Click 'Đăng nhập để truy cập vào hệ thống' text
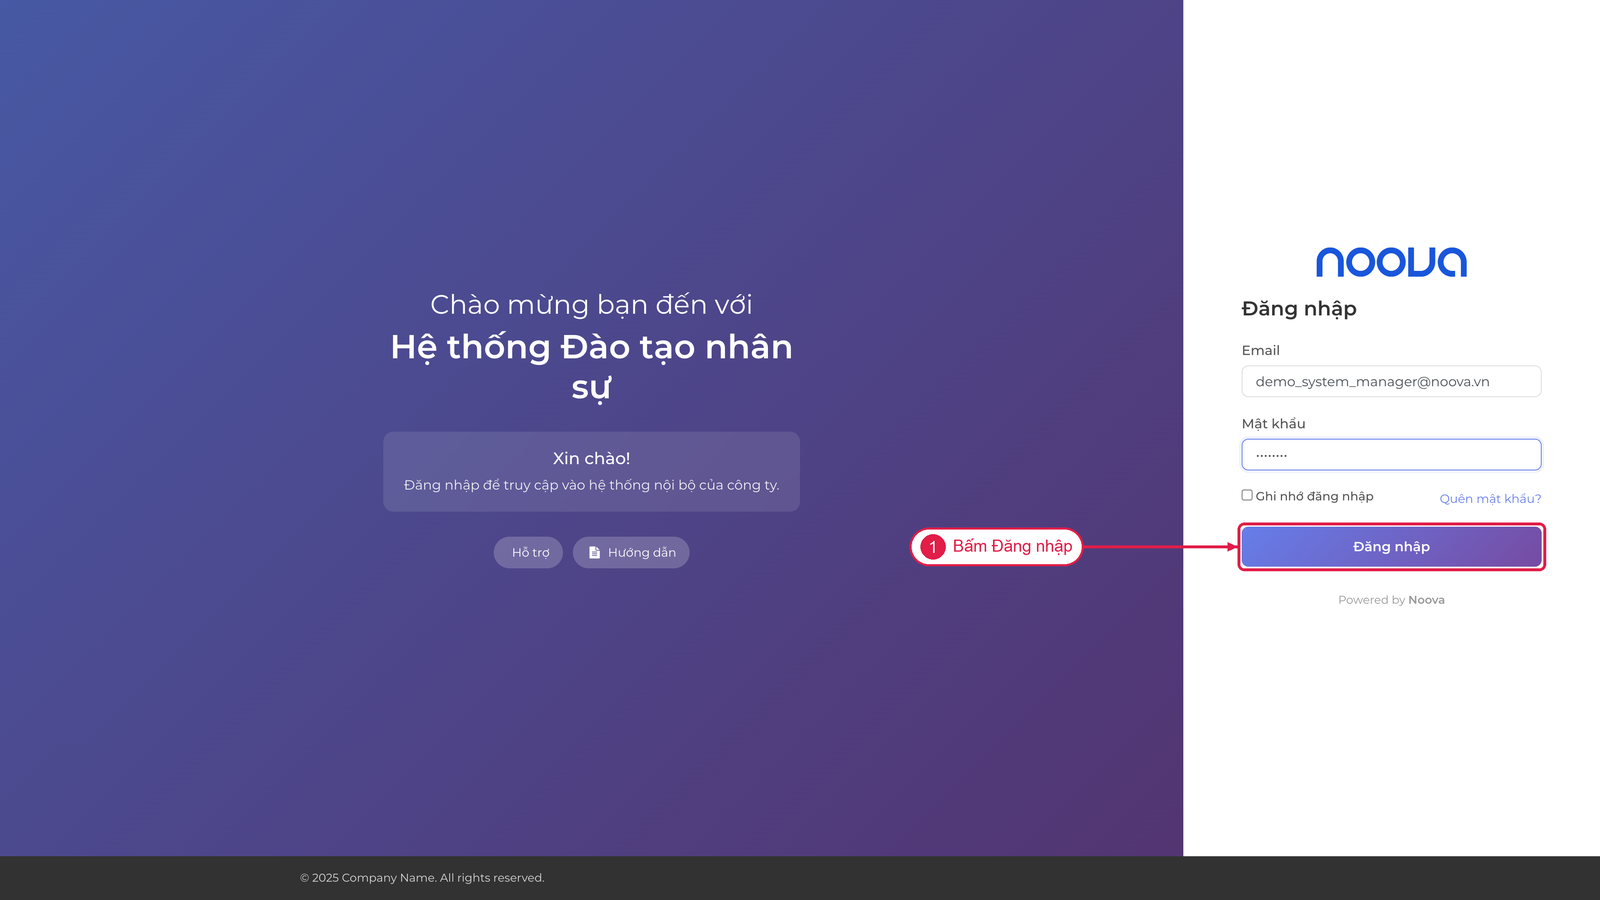The image size is (1600, 900). tap(591, 485)
